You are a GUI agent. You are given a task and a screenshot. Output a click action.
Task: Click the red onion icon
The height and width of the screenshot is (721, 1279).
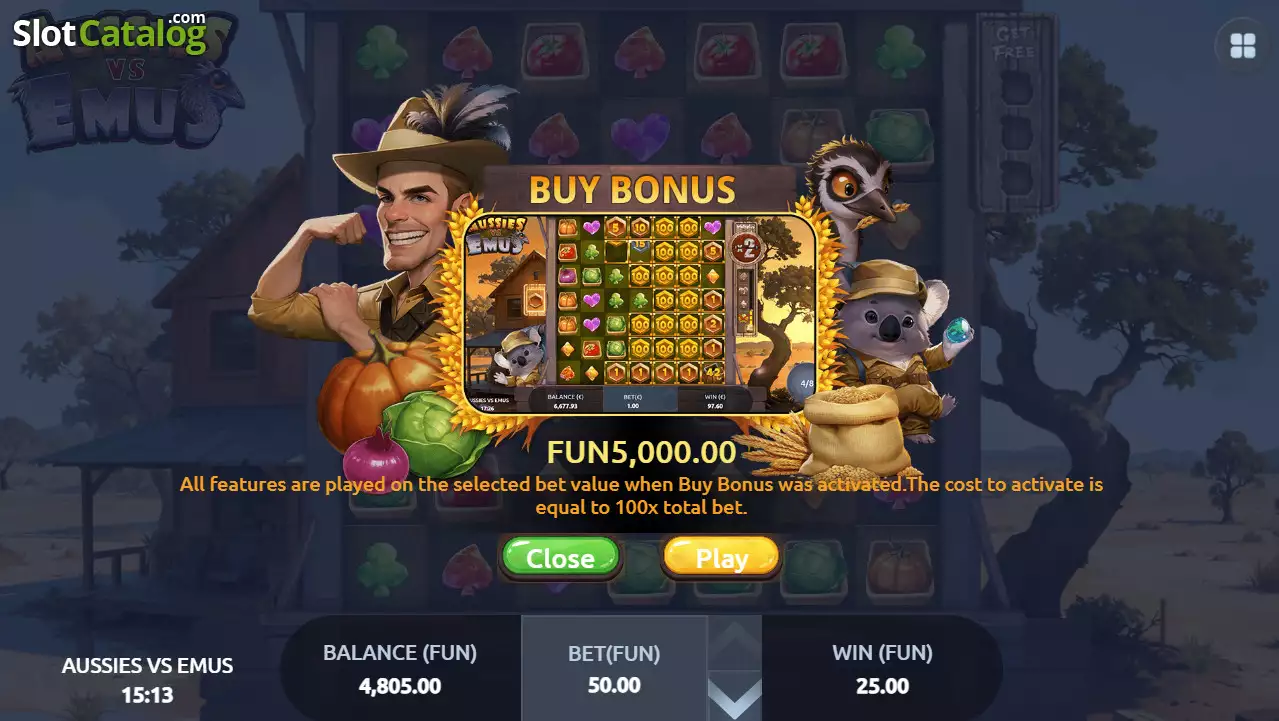coord(376,462)
